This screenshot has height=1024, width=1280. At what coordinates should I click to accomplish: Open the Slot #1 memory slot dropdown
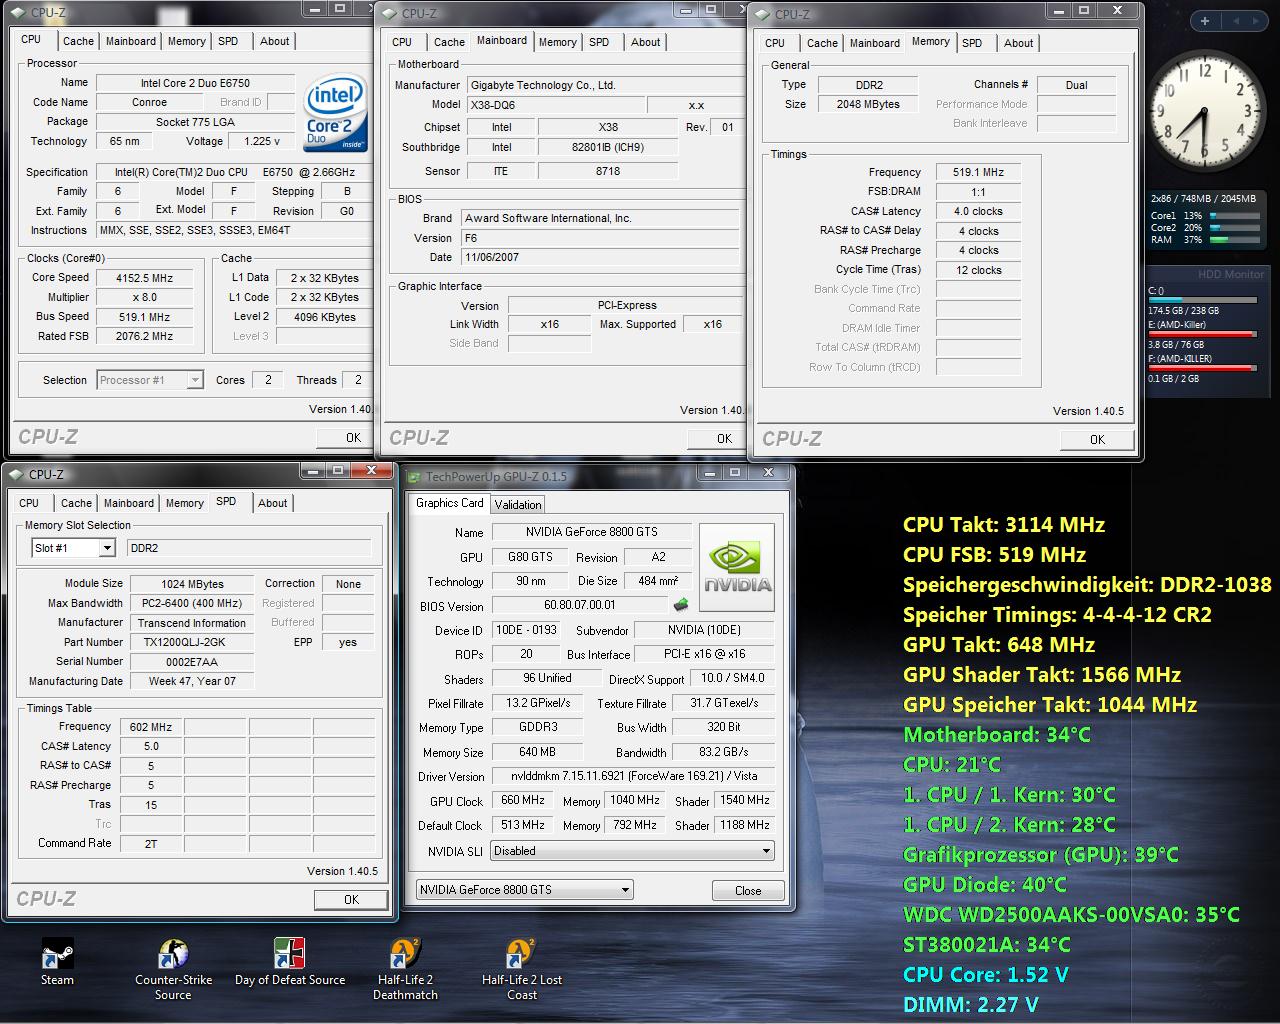(74, 548)
